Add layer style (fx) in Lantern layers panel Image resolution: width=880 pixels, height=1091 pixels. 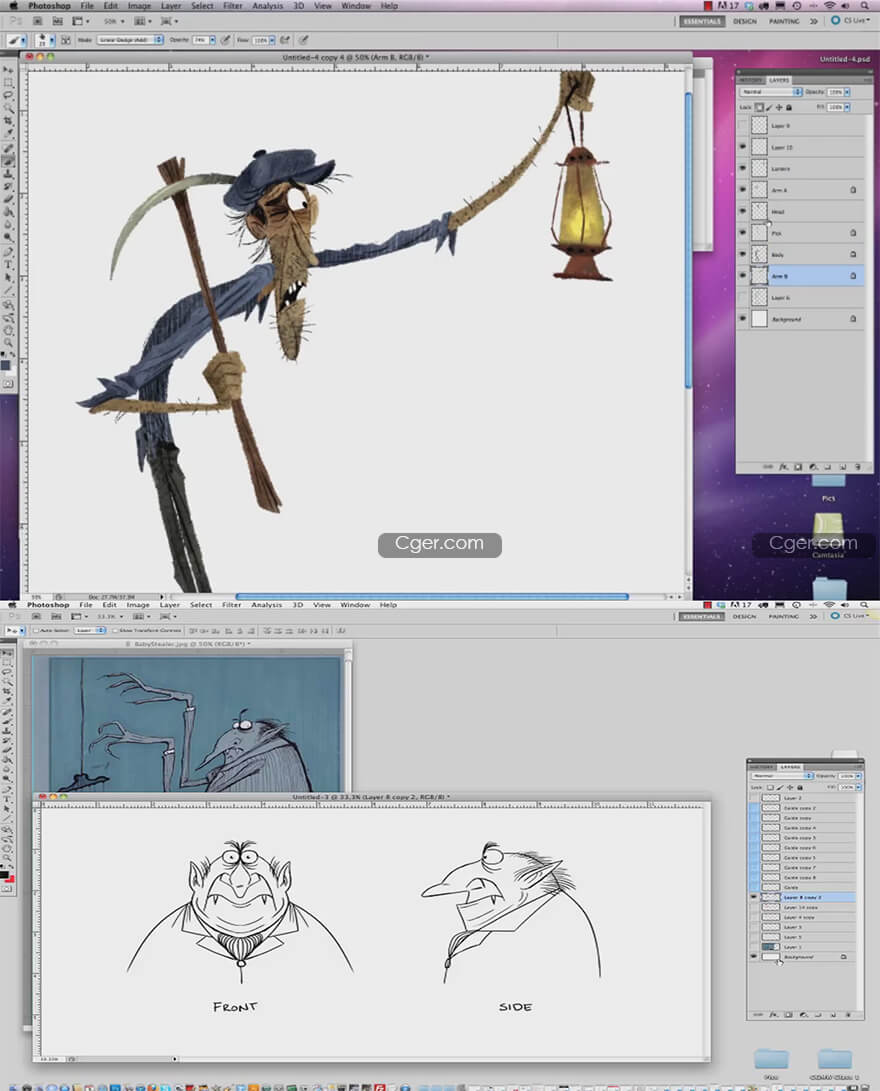[783, 467]
